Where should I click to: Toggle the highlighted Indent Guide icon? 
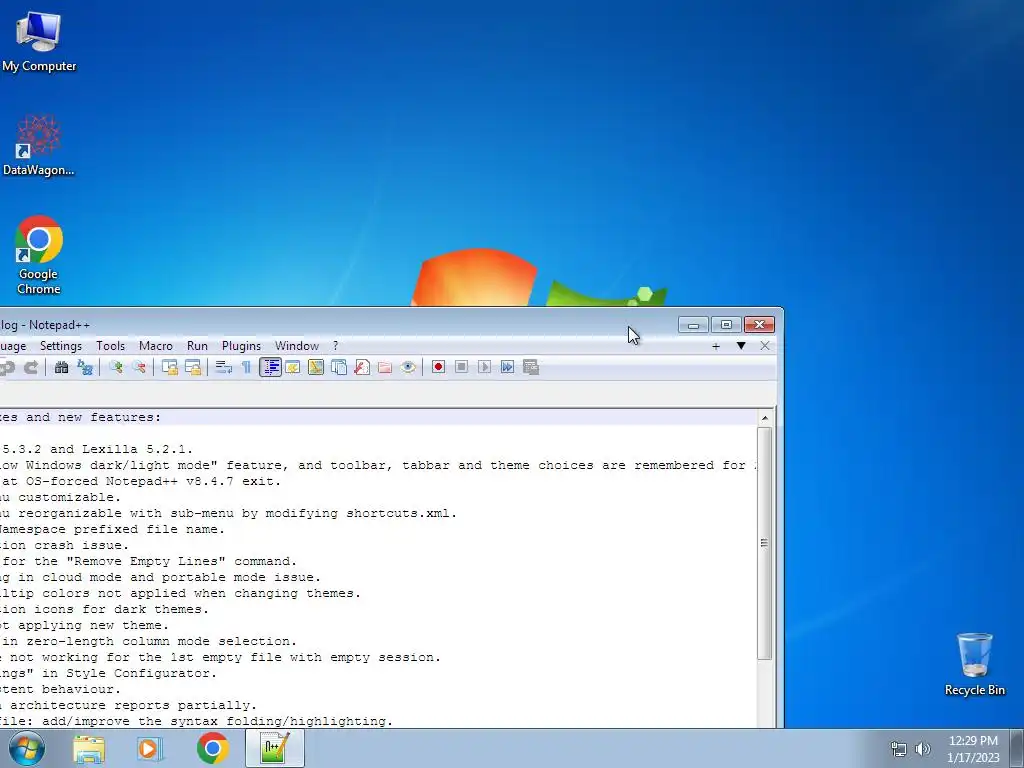270,368
